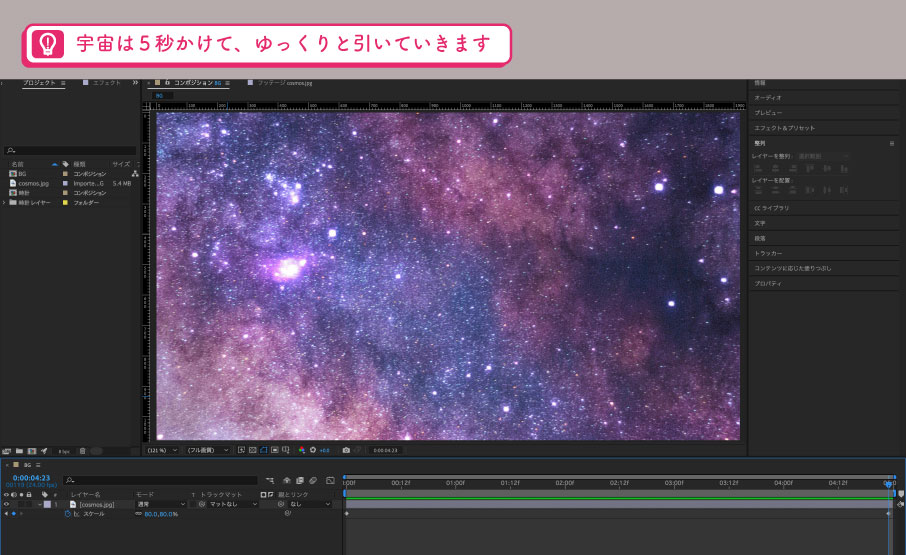906x555 pixels.
Task: Click the exposure value +0.0
Action: (324, 450)
